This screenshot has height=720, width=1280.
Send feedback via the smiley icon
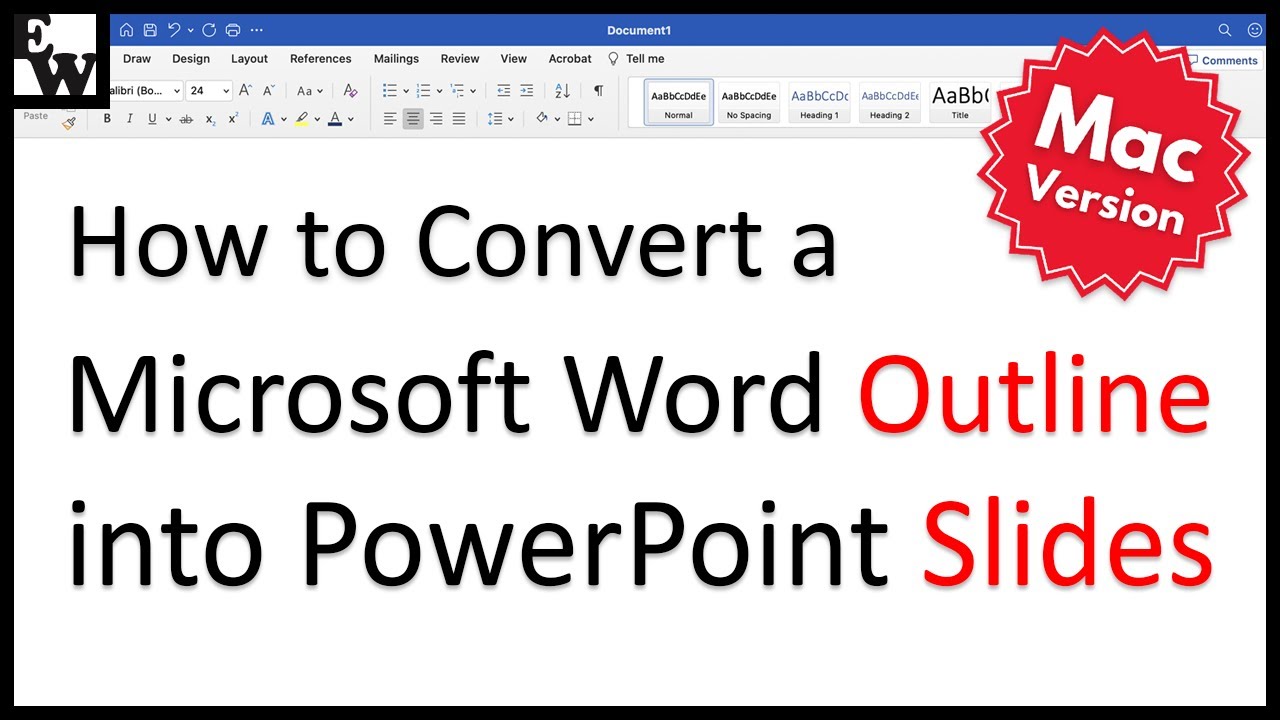click(1255, 30)
